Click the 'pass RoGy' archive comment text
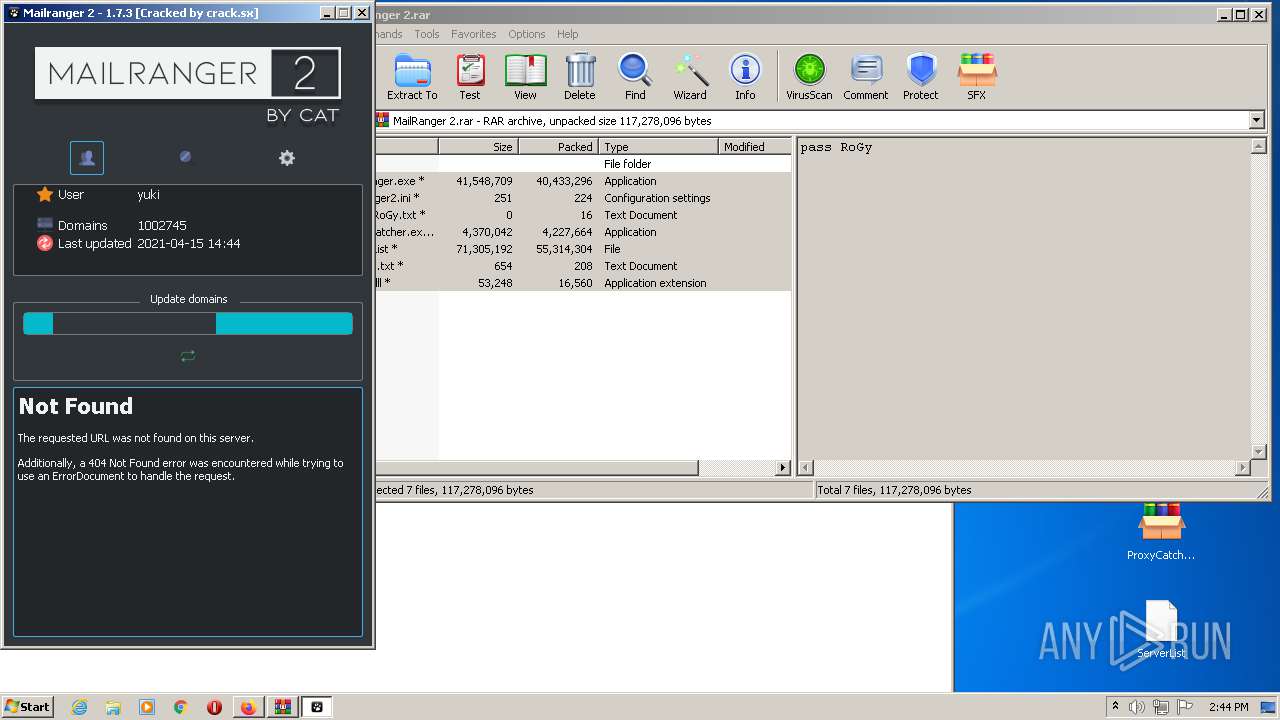This screenshot has height=720, width=1280. point(836,147)
